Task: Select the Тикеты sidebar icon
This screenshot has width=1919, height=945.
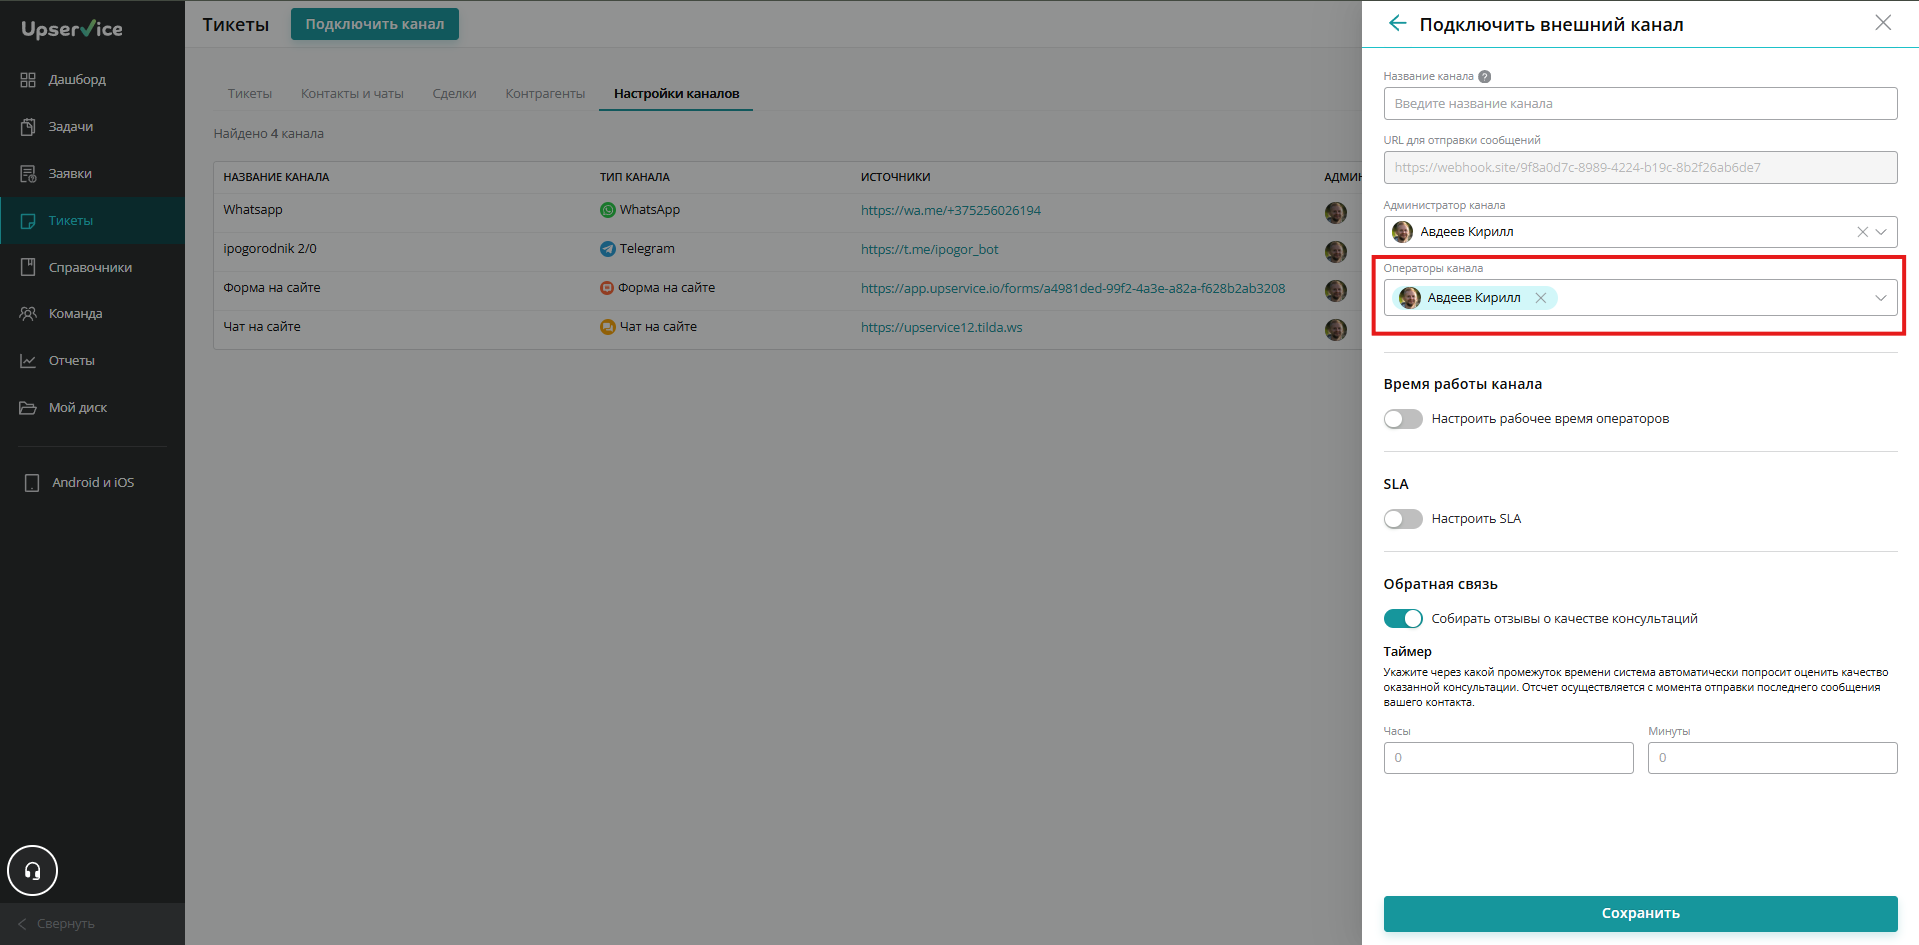Action: point(28,221)
